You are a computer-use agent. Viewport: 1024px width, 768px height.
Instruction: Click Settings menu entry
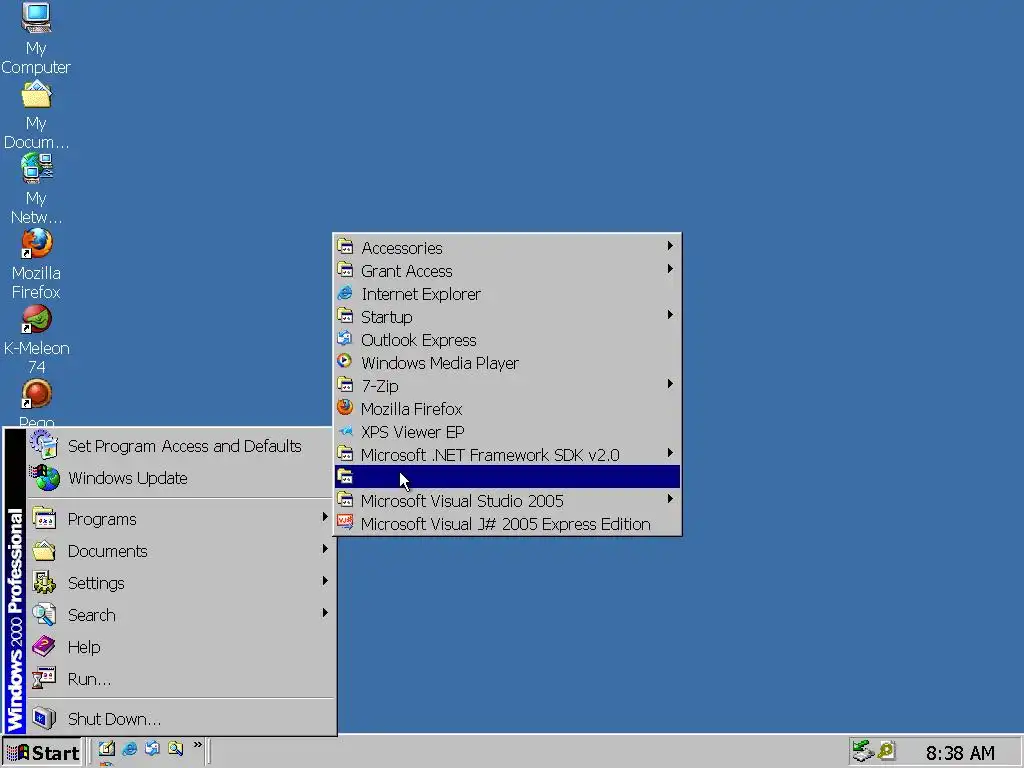[x=180, y=583]
